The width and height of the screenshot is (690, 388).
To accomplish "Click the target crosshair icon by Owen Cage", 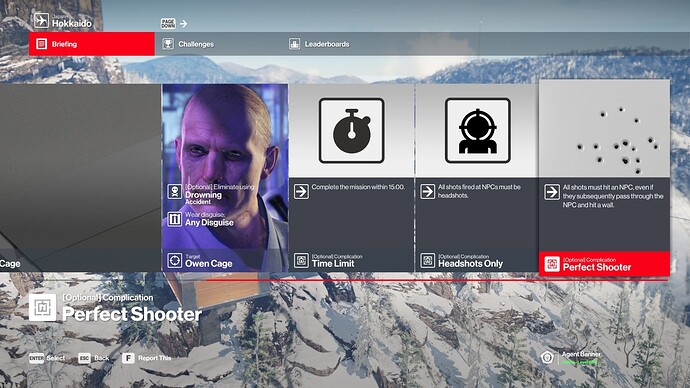I will (x=175, y=260).
